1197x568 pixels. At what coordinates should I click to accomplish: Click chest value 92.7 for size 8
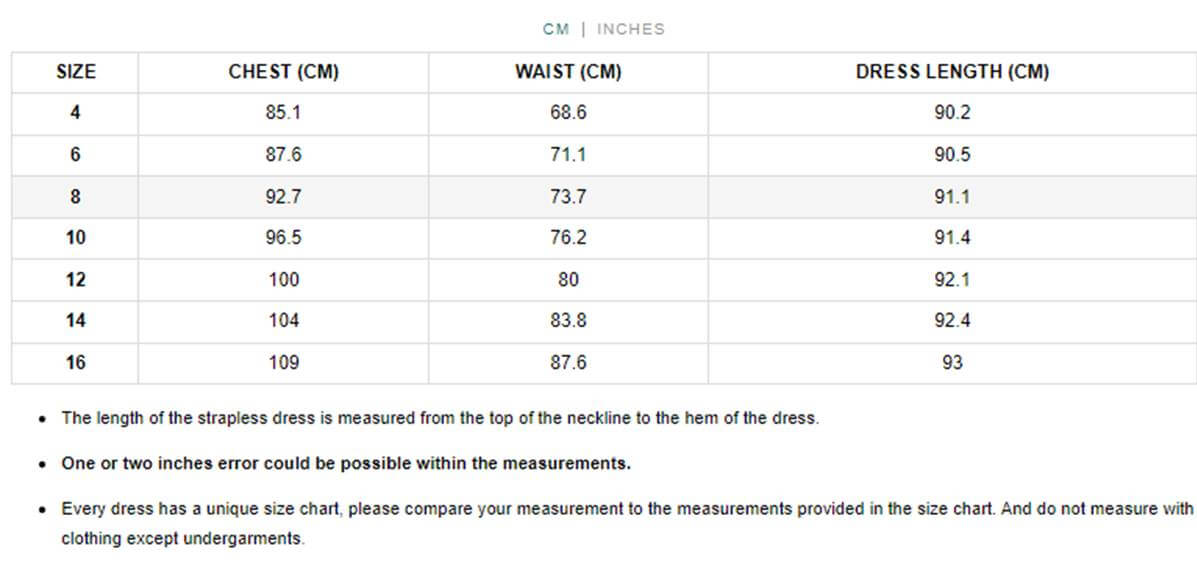point(283,197)
